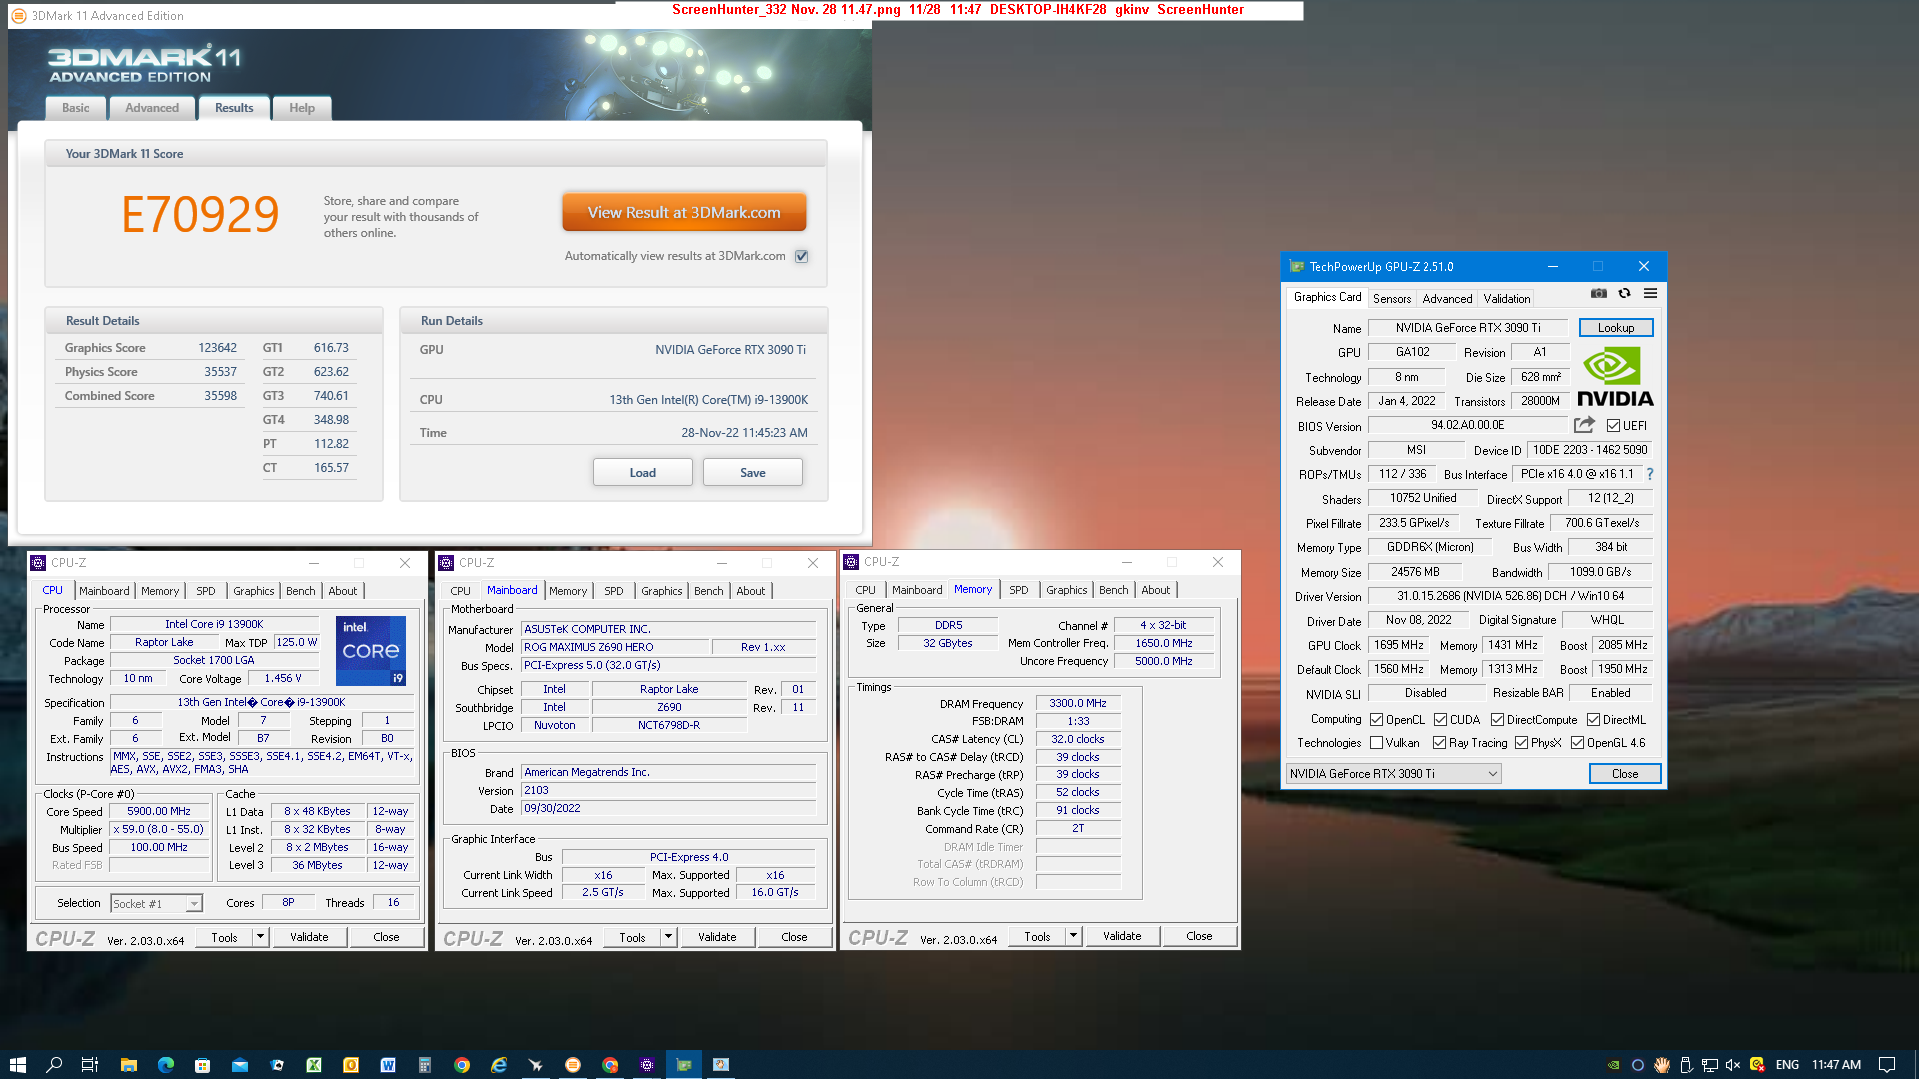1919x1079 pixels.
Task: Click the Load button in Run Details
Action: (642, 472)
